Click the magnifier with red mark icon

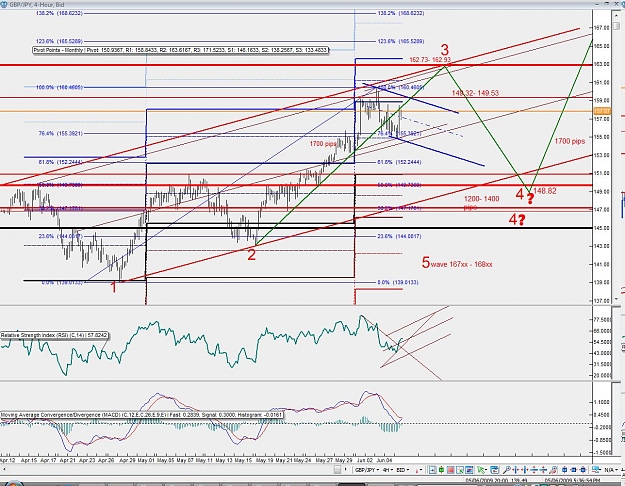[553, 470]
